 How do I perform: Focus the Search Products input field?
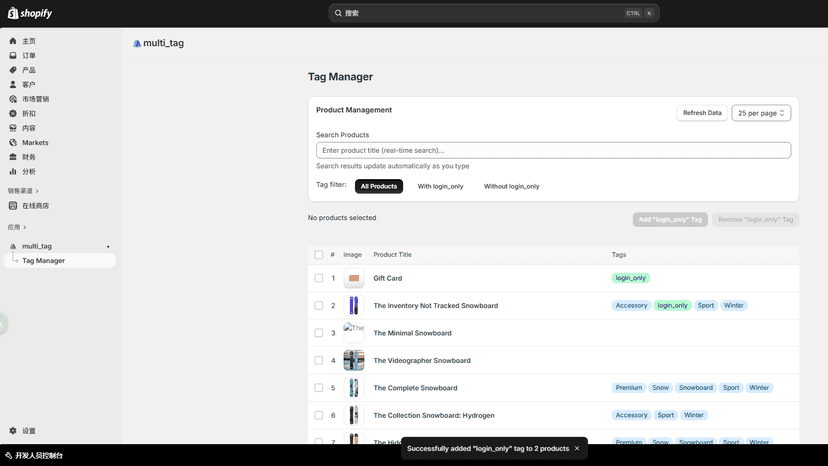point(553,151)
